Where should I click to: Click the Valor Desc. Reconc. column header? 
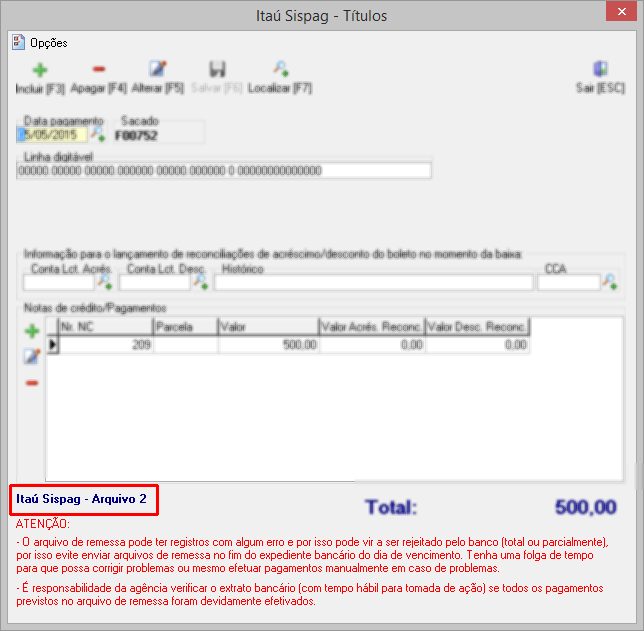(x=477, y=327)
